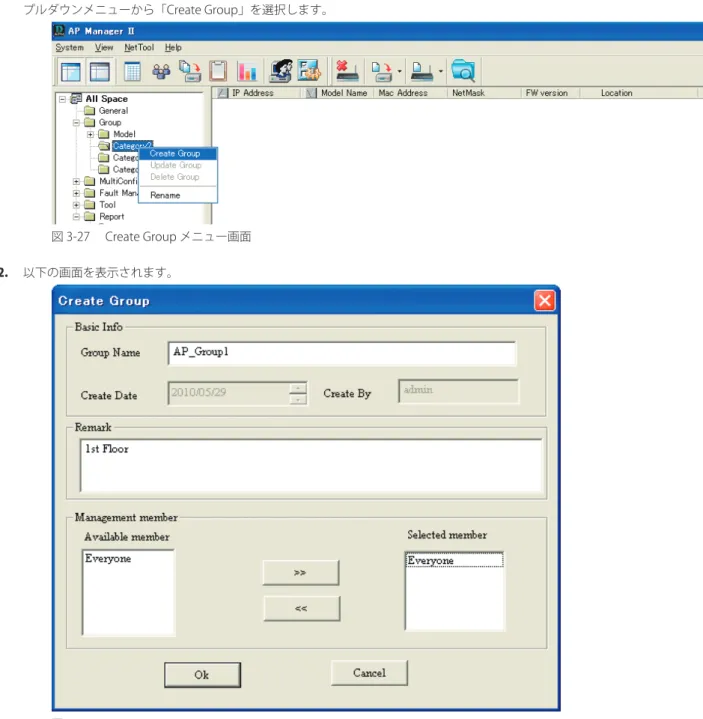This screenshot has height=719, width=703.
Task: Expand the MultiConfig tree node
Action: (77, 182)
